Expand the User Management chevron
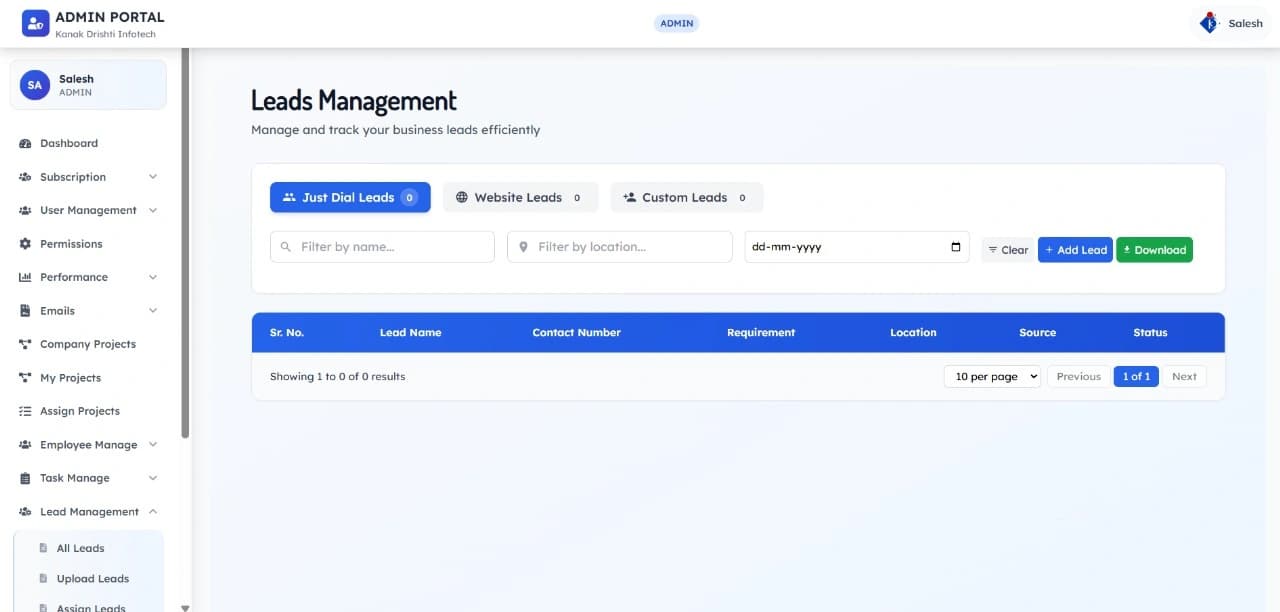The width and height of the screenshot is (1280, 612). point(153,210)
